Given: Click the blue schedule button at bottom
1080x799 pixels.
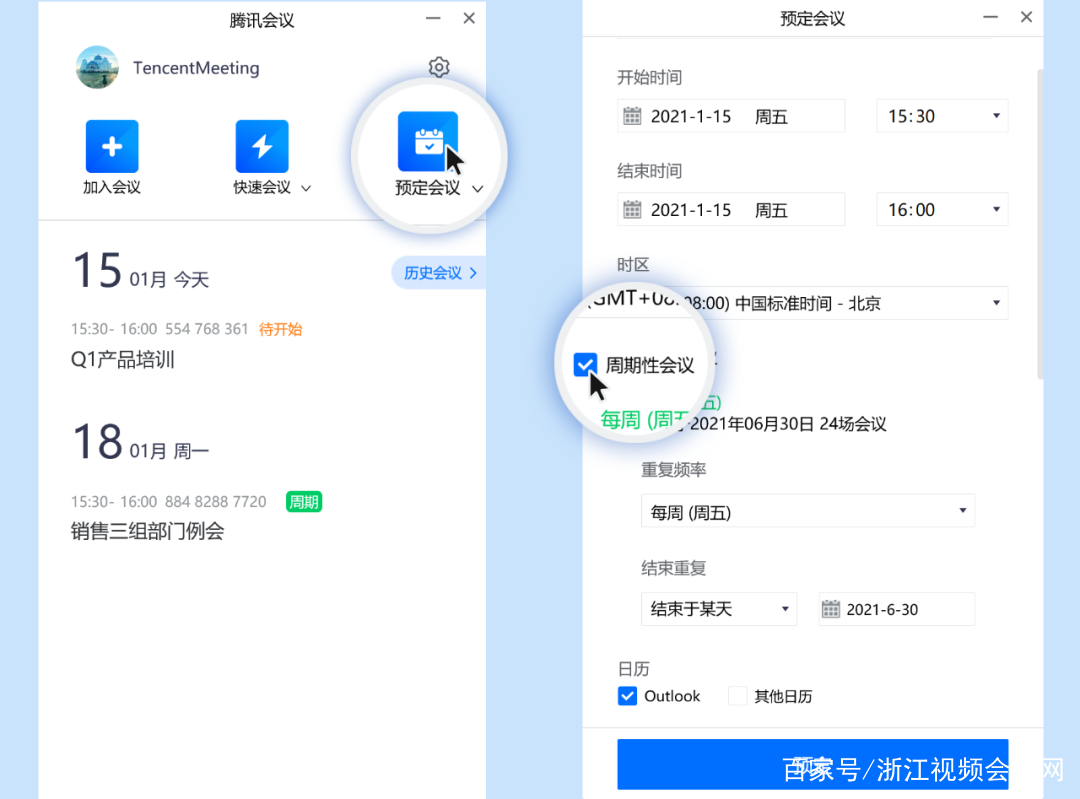Looking at the screenshot, I should 813,765.
